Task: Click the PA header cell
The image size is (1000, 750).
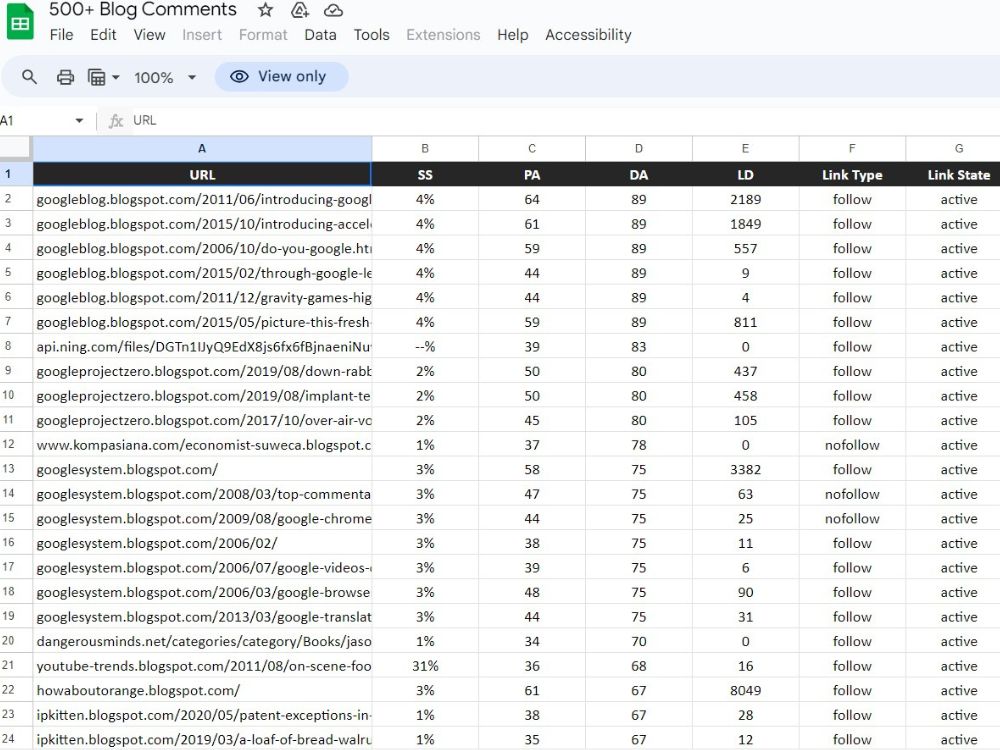Action: tap(532, 174)
